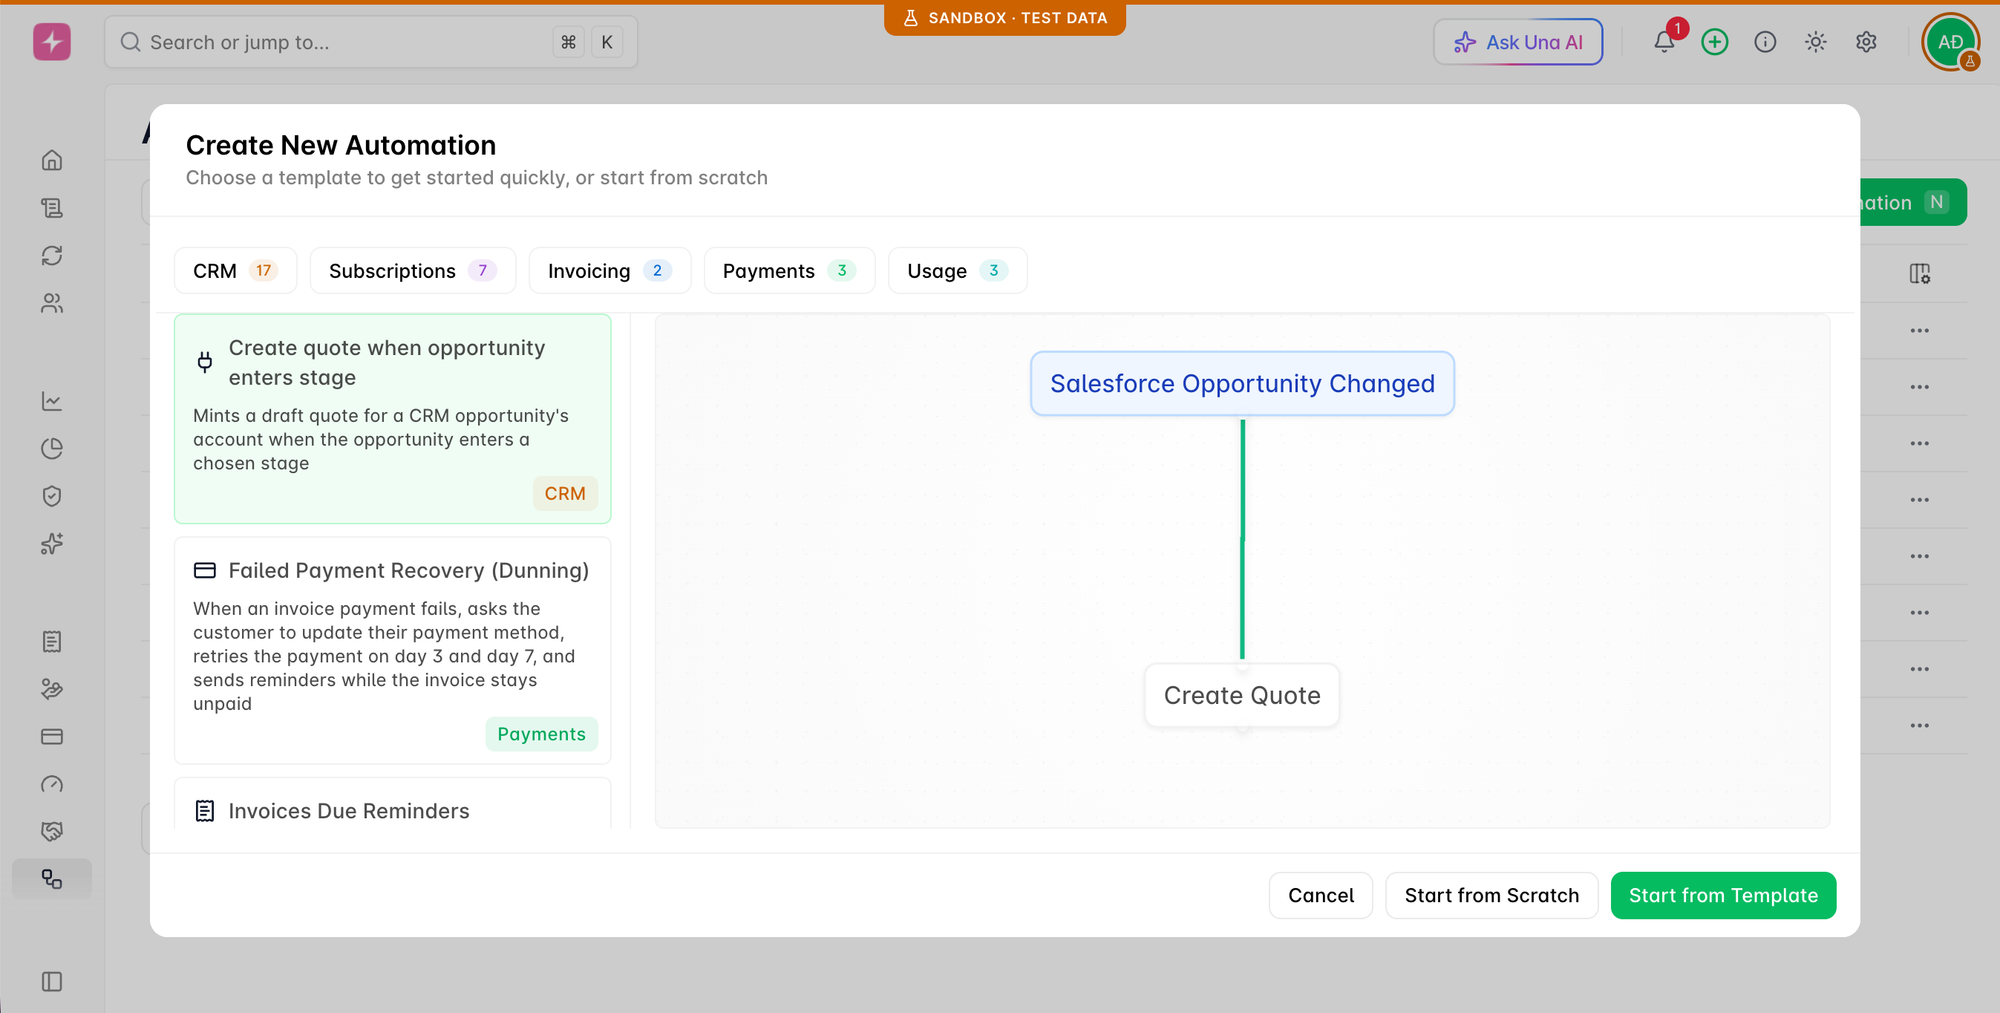The height and width of the screenshot is (1013, 2000).
Task: Open the sync arrows sidebar icon
Action: [52, 255]
